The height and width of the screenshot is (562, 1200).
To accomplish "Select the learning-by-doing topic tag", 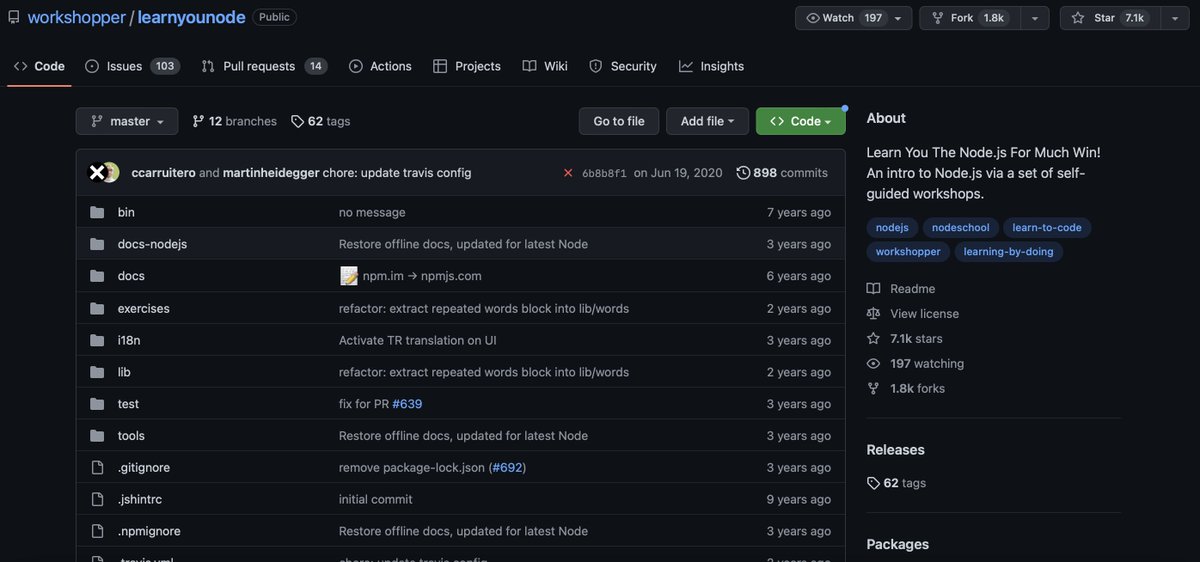I will pos(1008,252).
